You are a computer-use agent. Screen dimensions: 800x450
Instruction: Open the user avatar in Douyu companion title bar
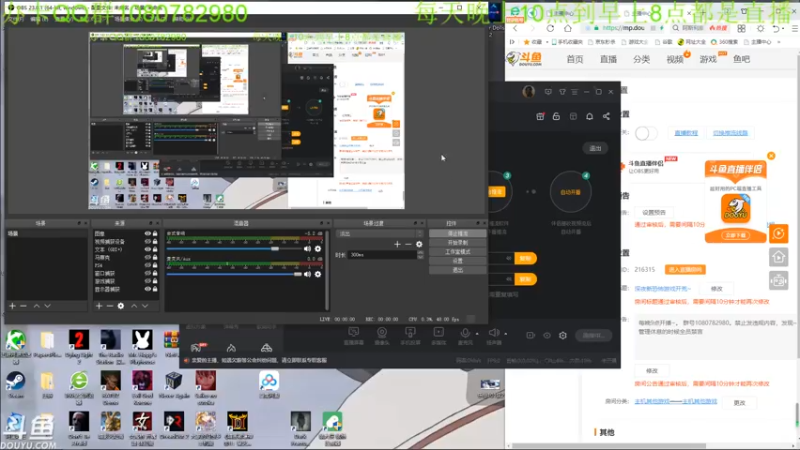529,91
